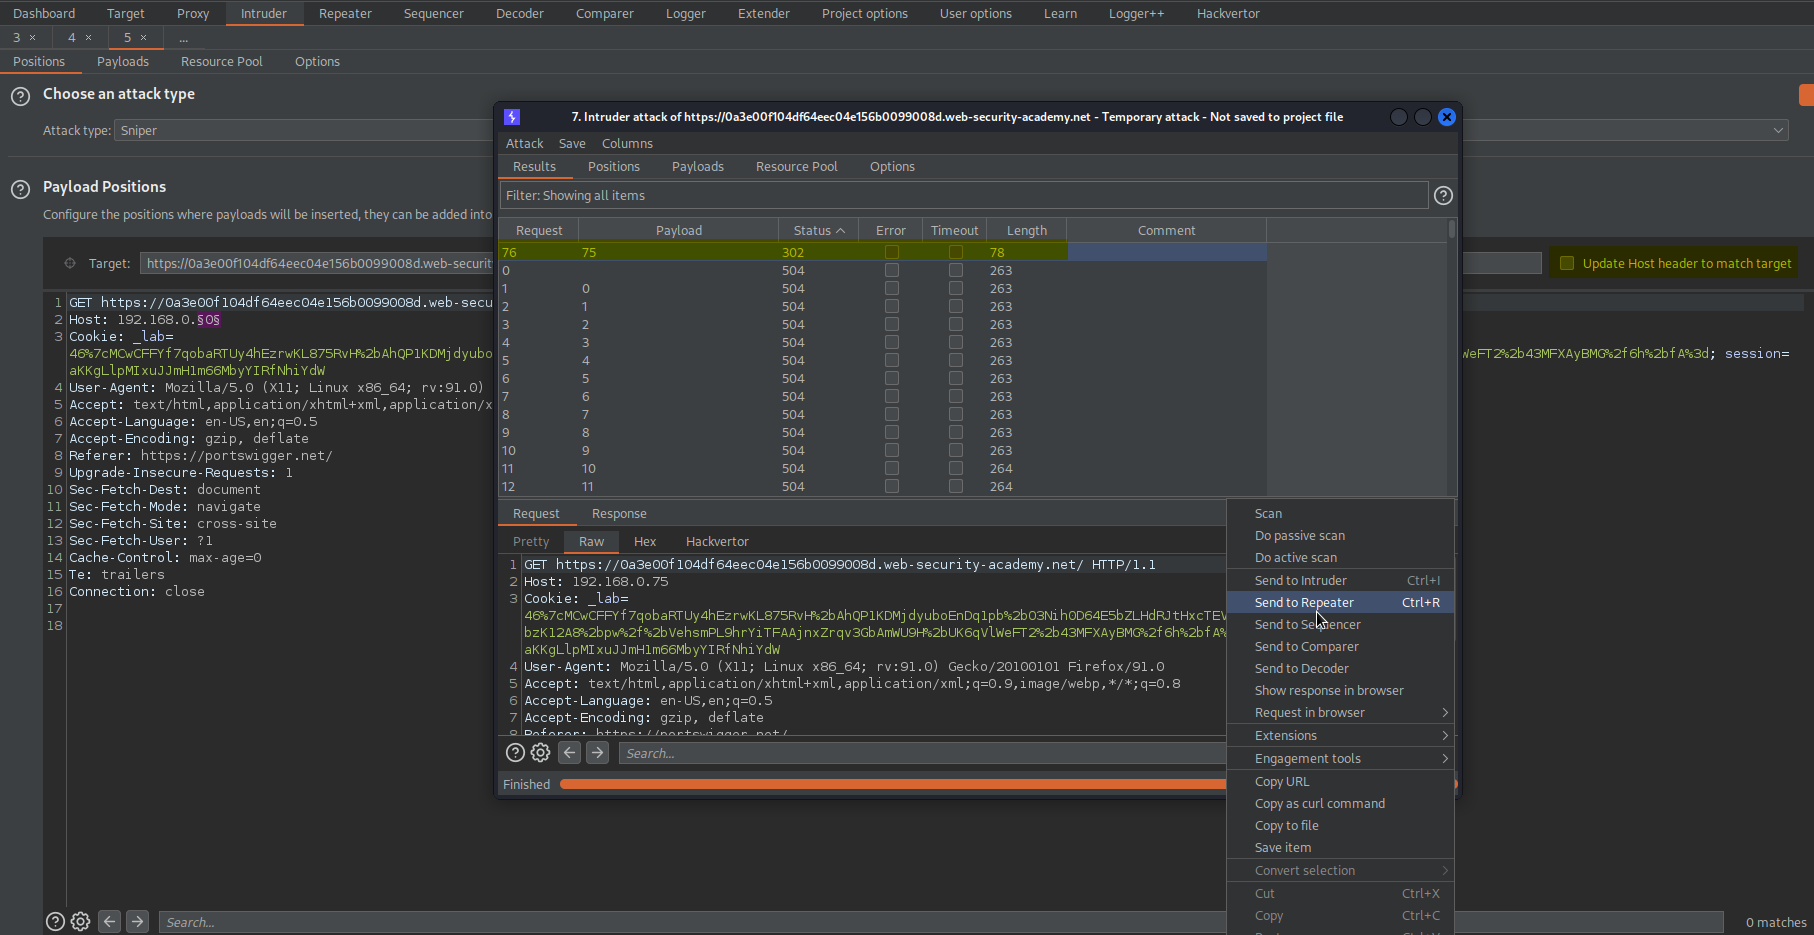The height and width of the screenshot is (935, 1814).
Task: Click the help icon beside the results filter
Action: [x=1443, y=196]
